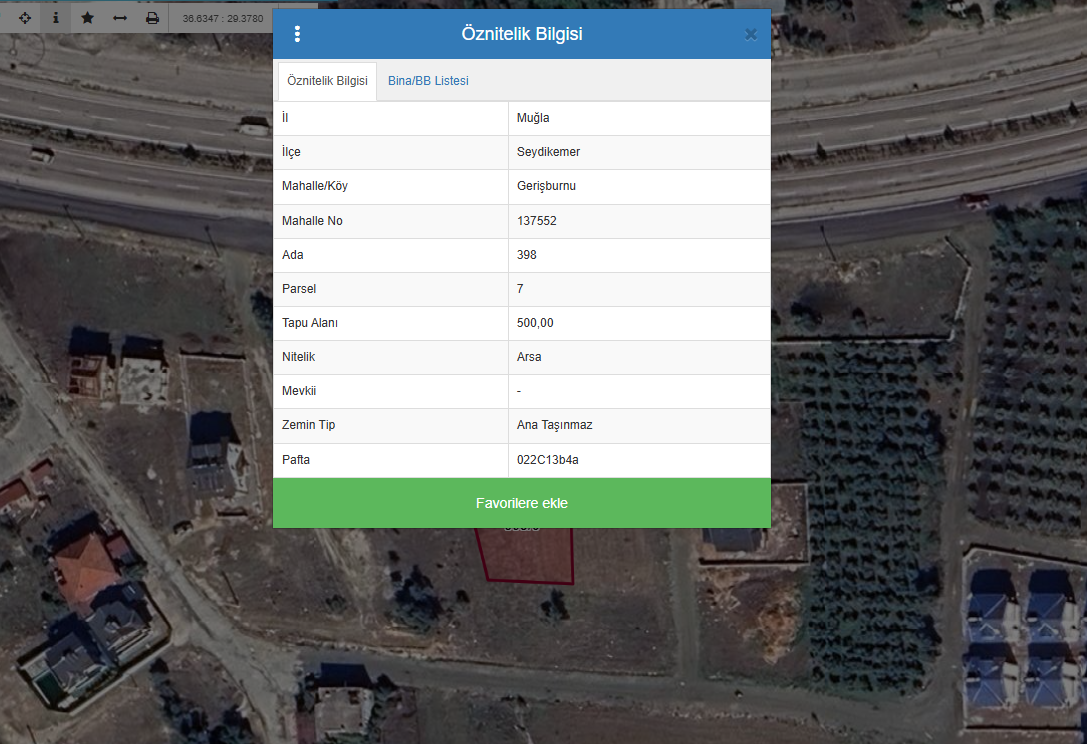This screenshot has height=744, width=1087.
Task: Open the three-dot menu in dialog header
Action: click(x=297, y=34)
